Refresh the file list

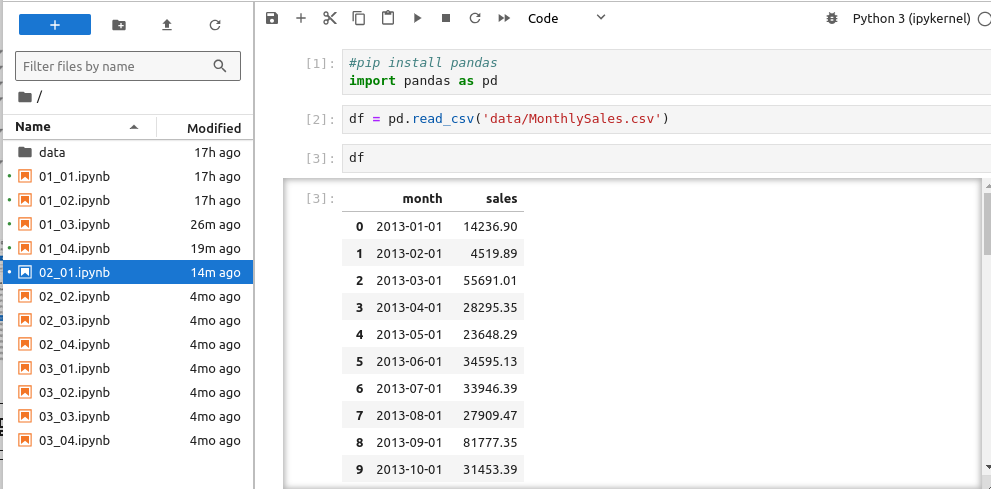click(x=215, y=25)
